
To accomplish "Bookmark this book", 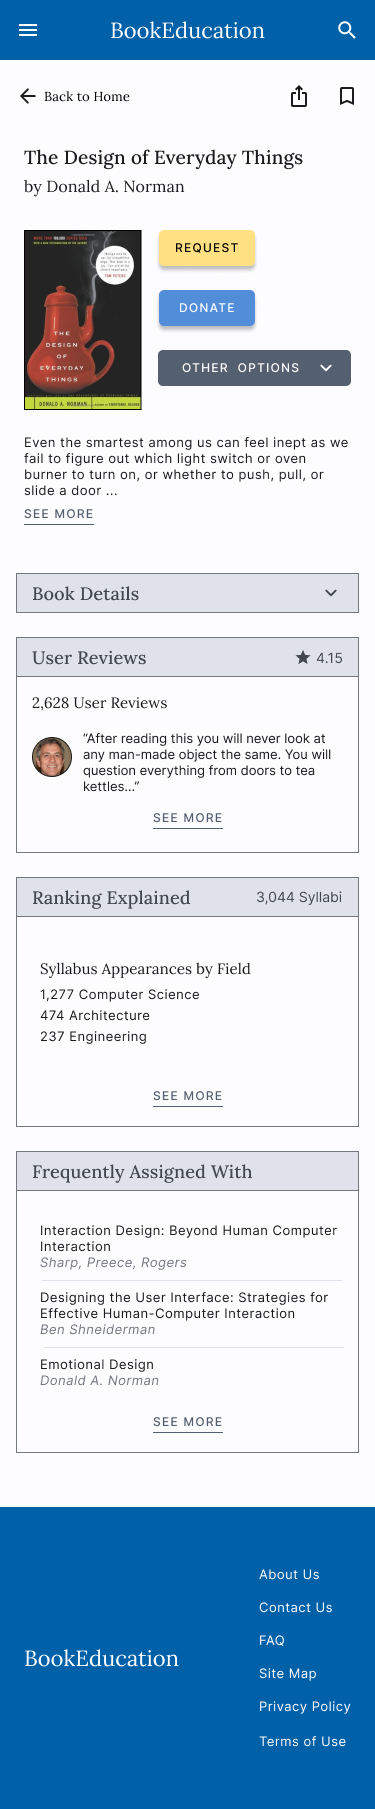I will point(347,96).
